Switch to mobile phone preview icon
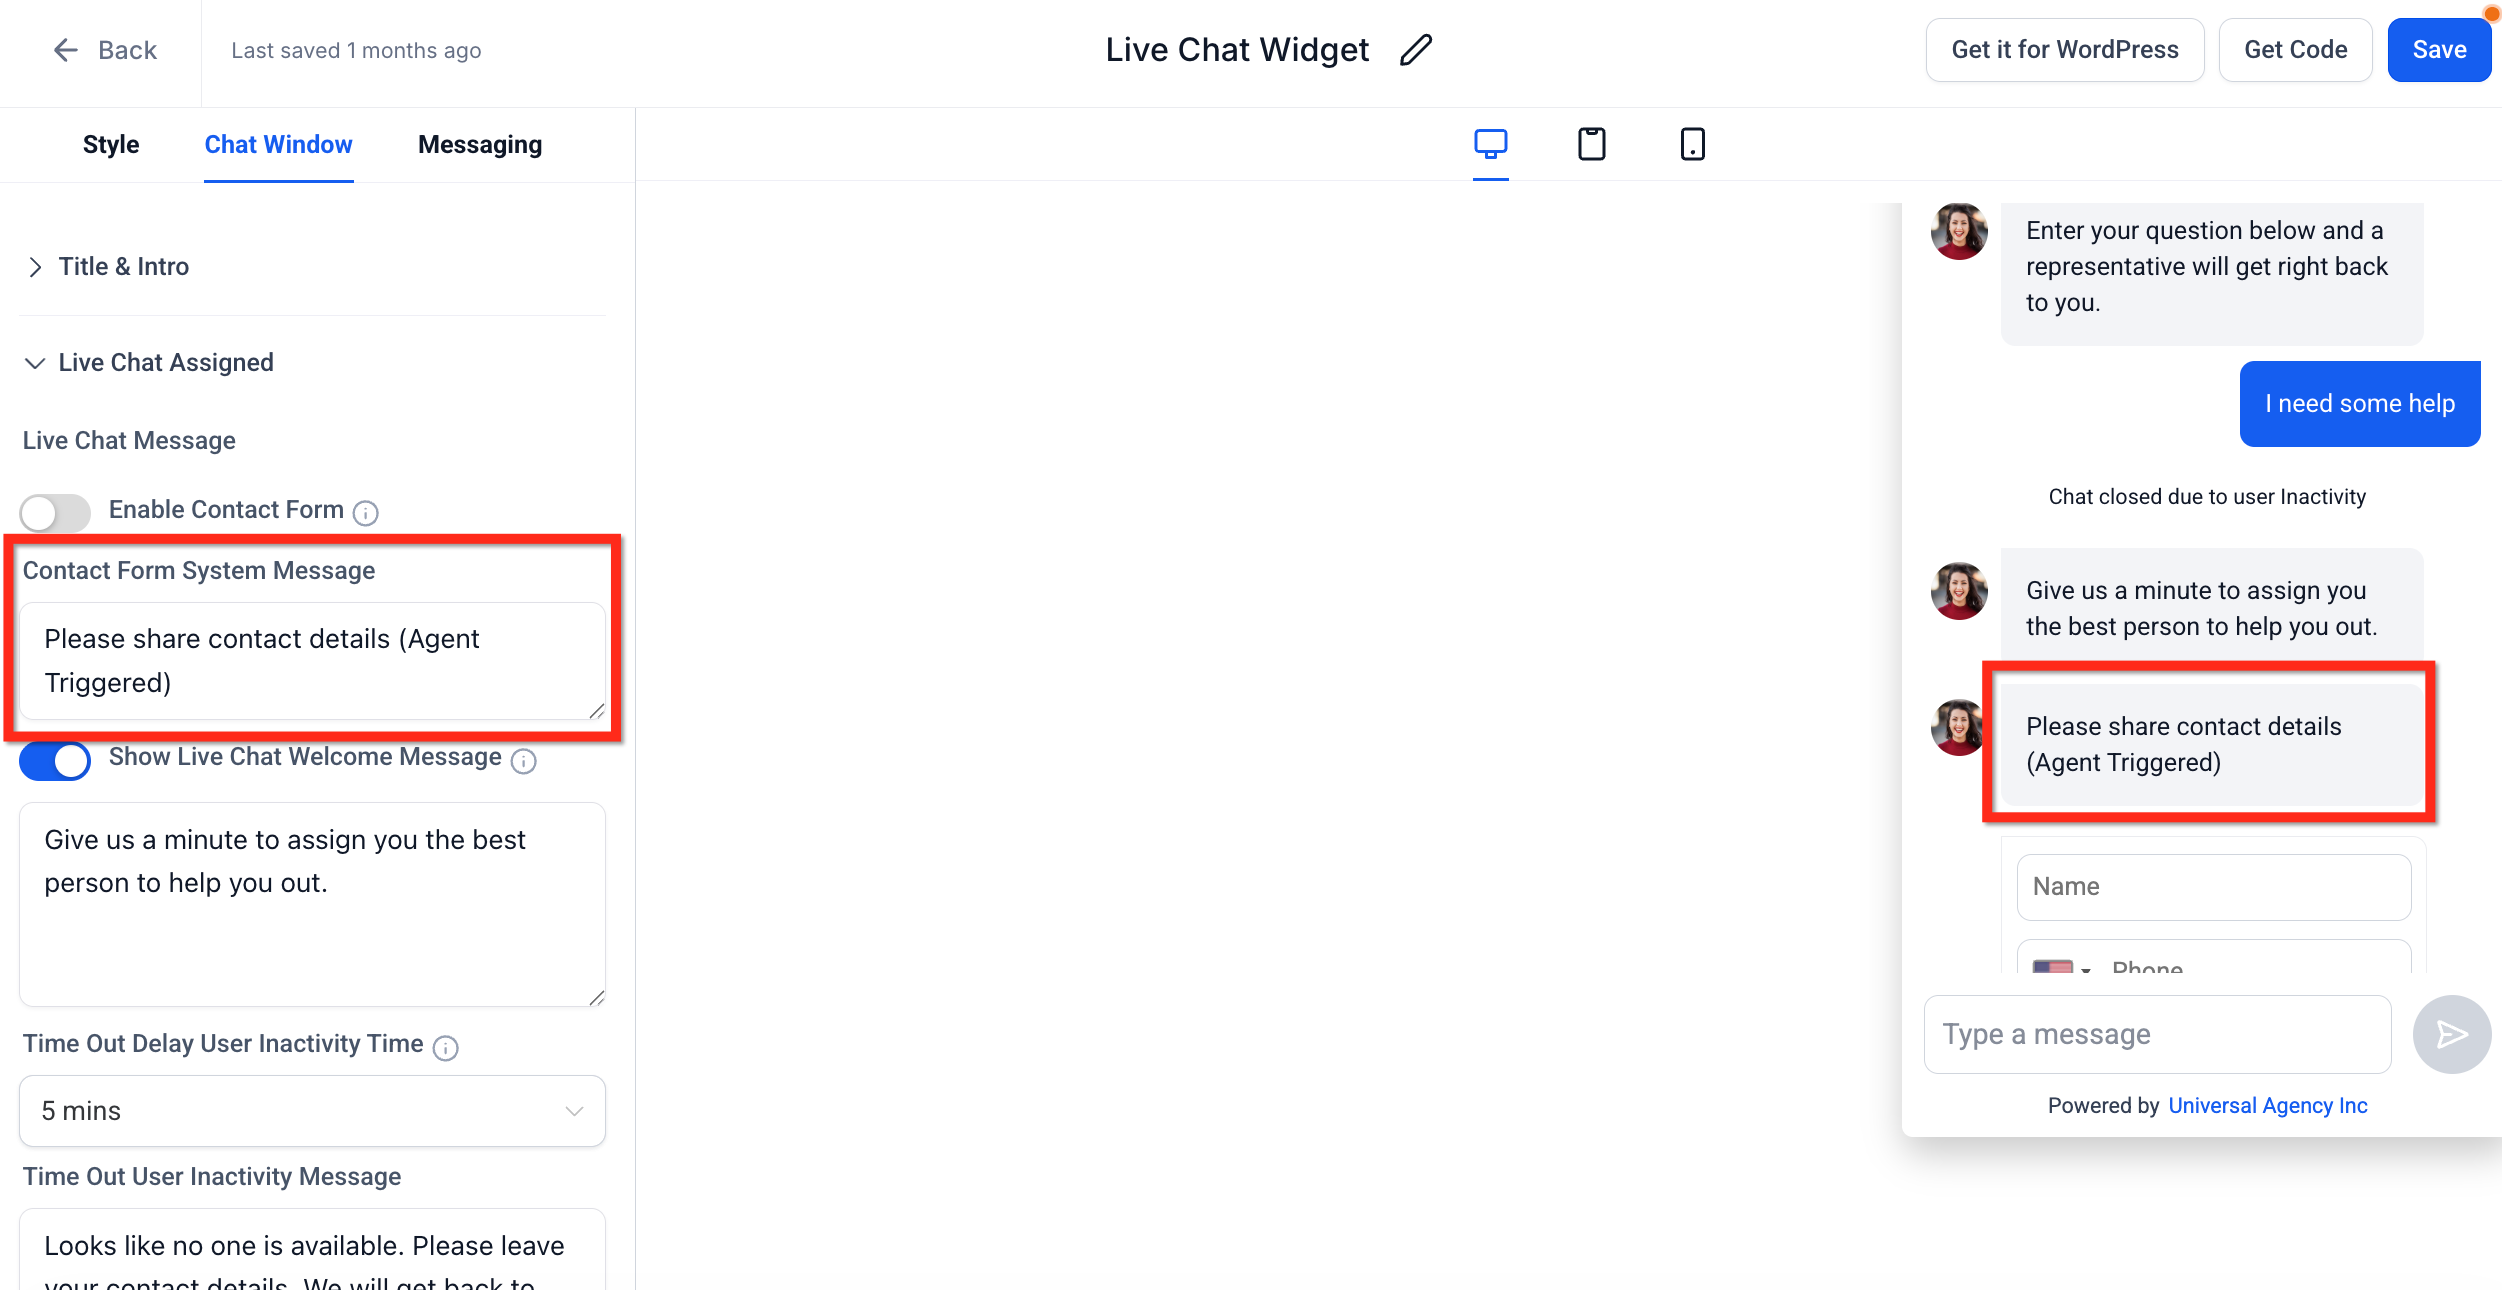Viewport: 2502px width, 1290px height. click(1692, 144)
